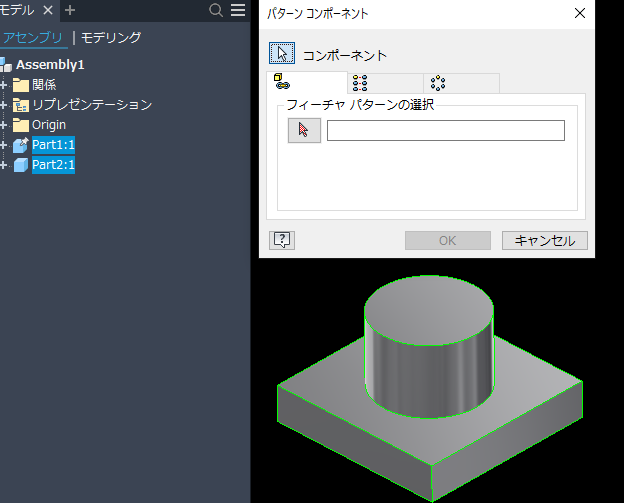624x503 pixels.
Task: Expand the Part1:1 node
Action: pyautogui.click(x=4, y=145)
